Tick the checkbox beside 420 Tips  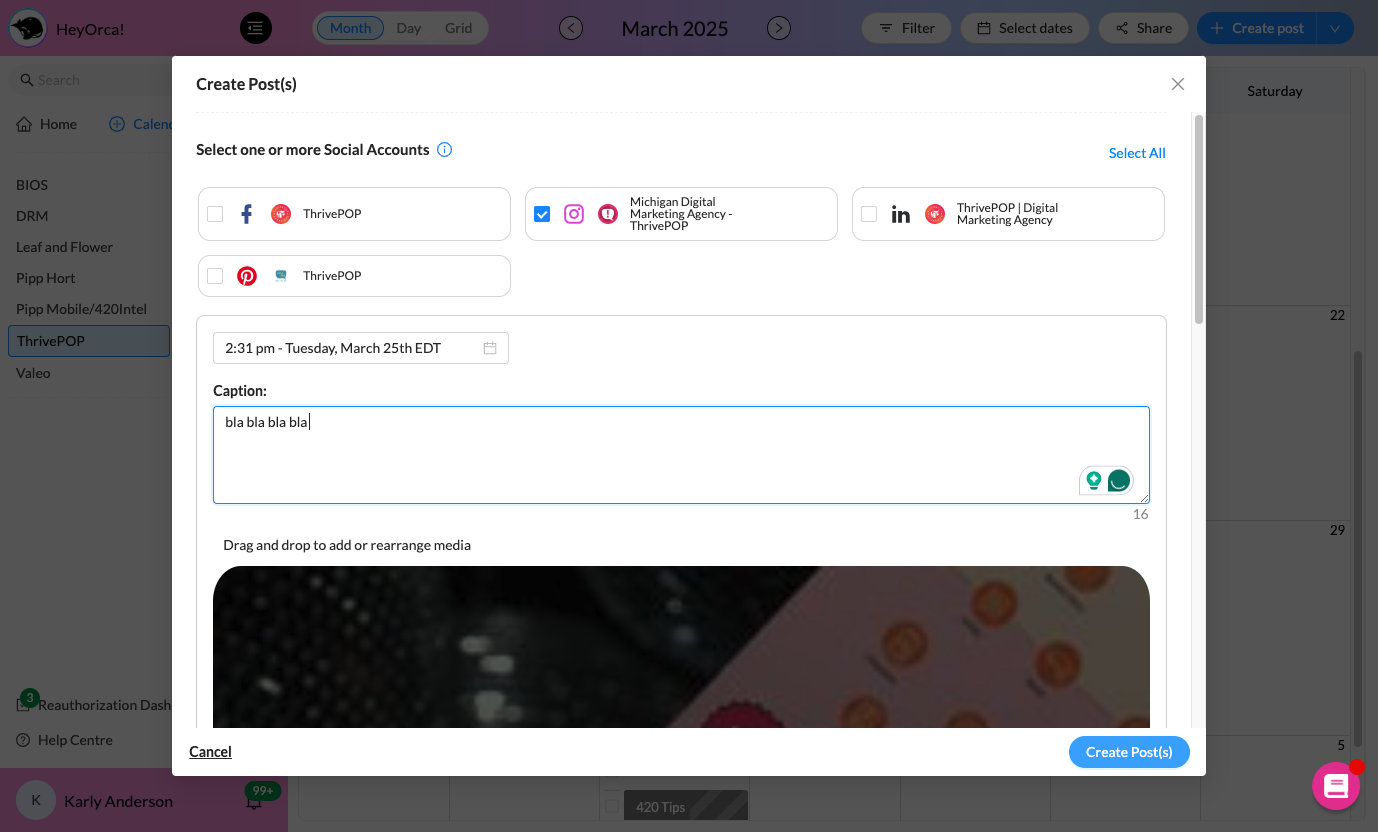pyautogui.click(x=612, y=805)
